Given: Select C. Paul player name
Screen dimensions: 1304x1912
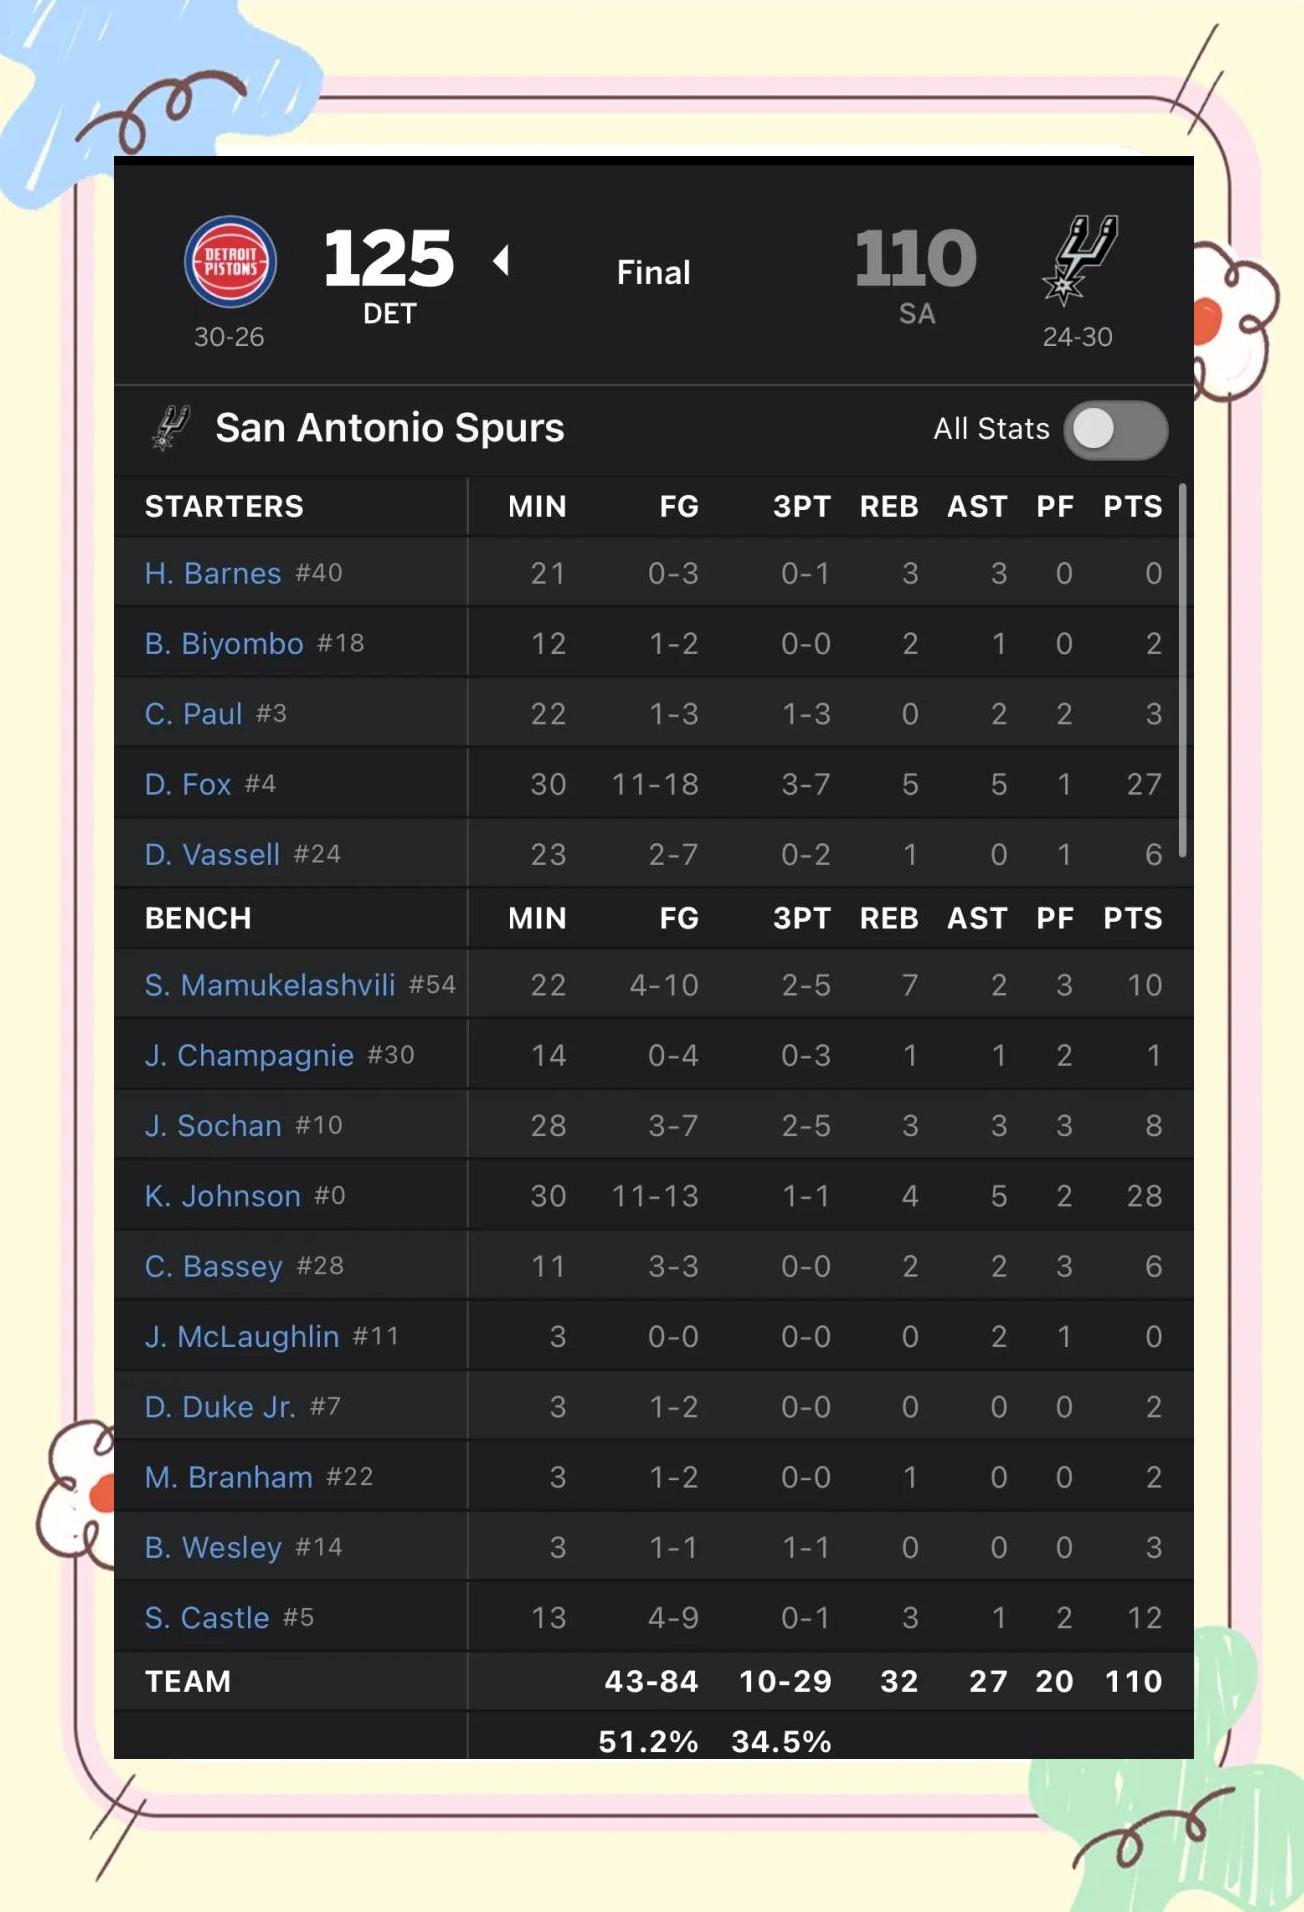Looking at the screenshot, I should click(x=194, y=714).
